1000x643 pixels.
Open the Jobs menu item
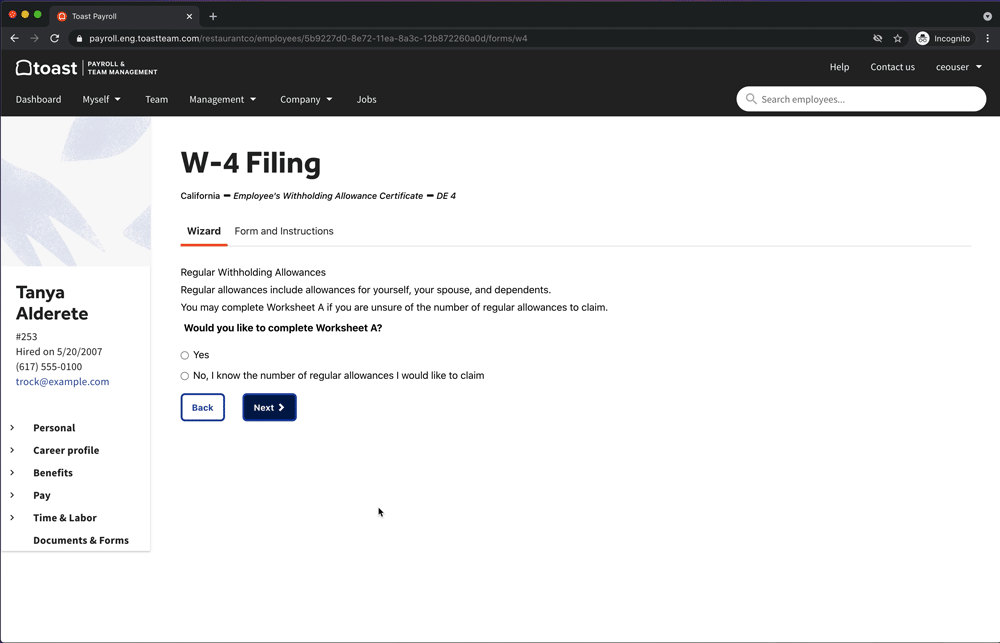pyautogui.click(x=367, y=99)
